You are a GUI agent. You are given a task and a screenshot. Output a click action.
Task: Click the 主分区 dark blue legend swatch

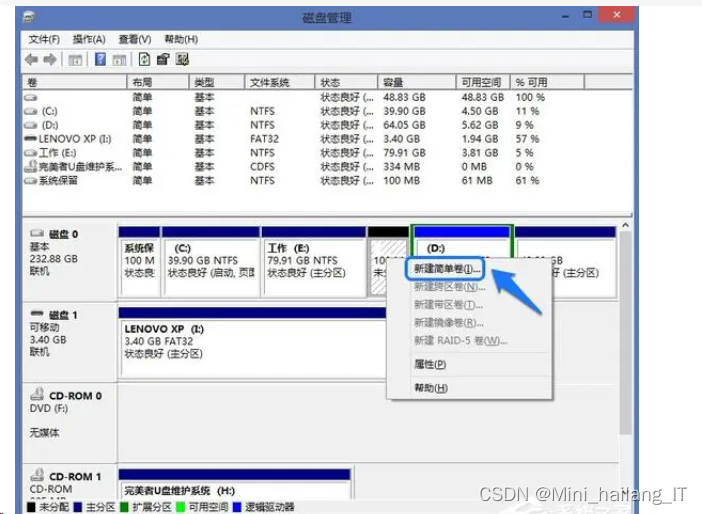(78, 507)
